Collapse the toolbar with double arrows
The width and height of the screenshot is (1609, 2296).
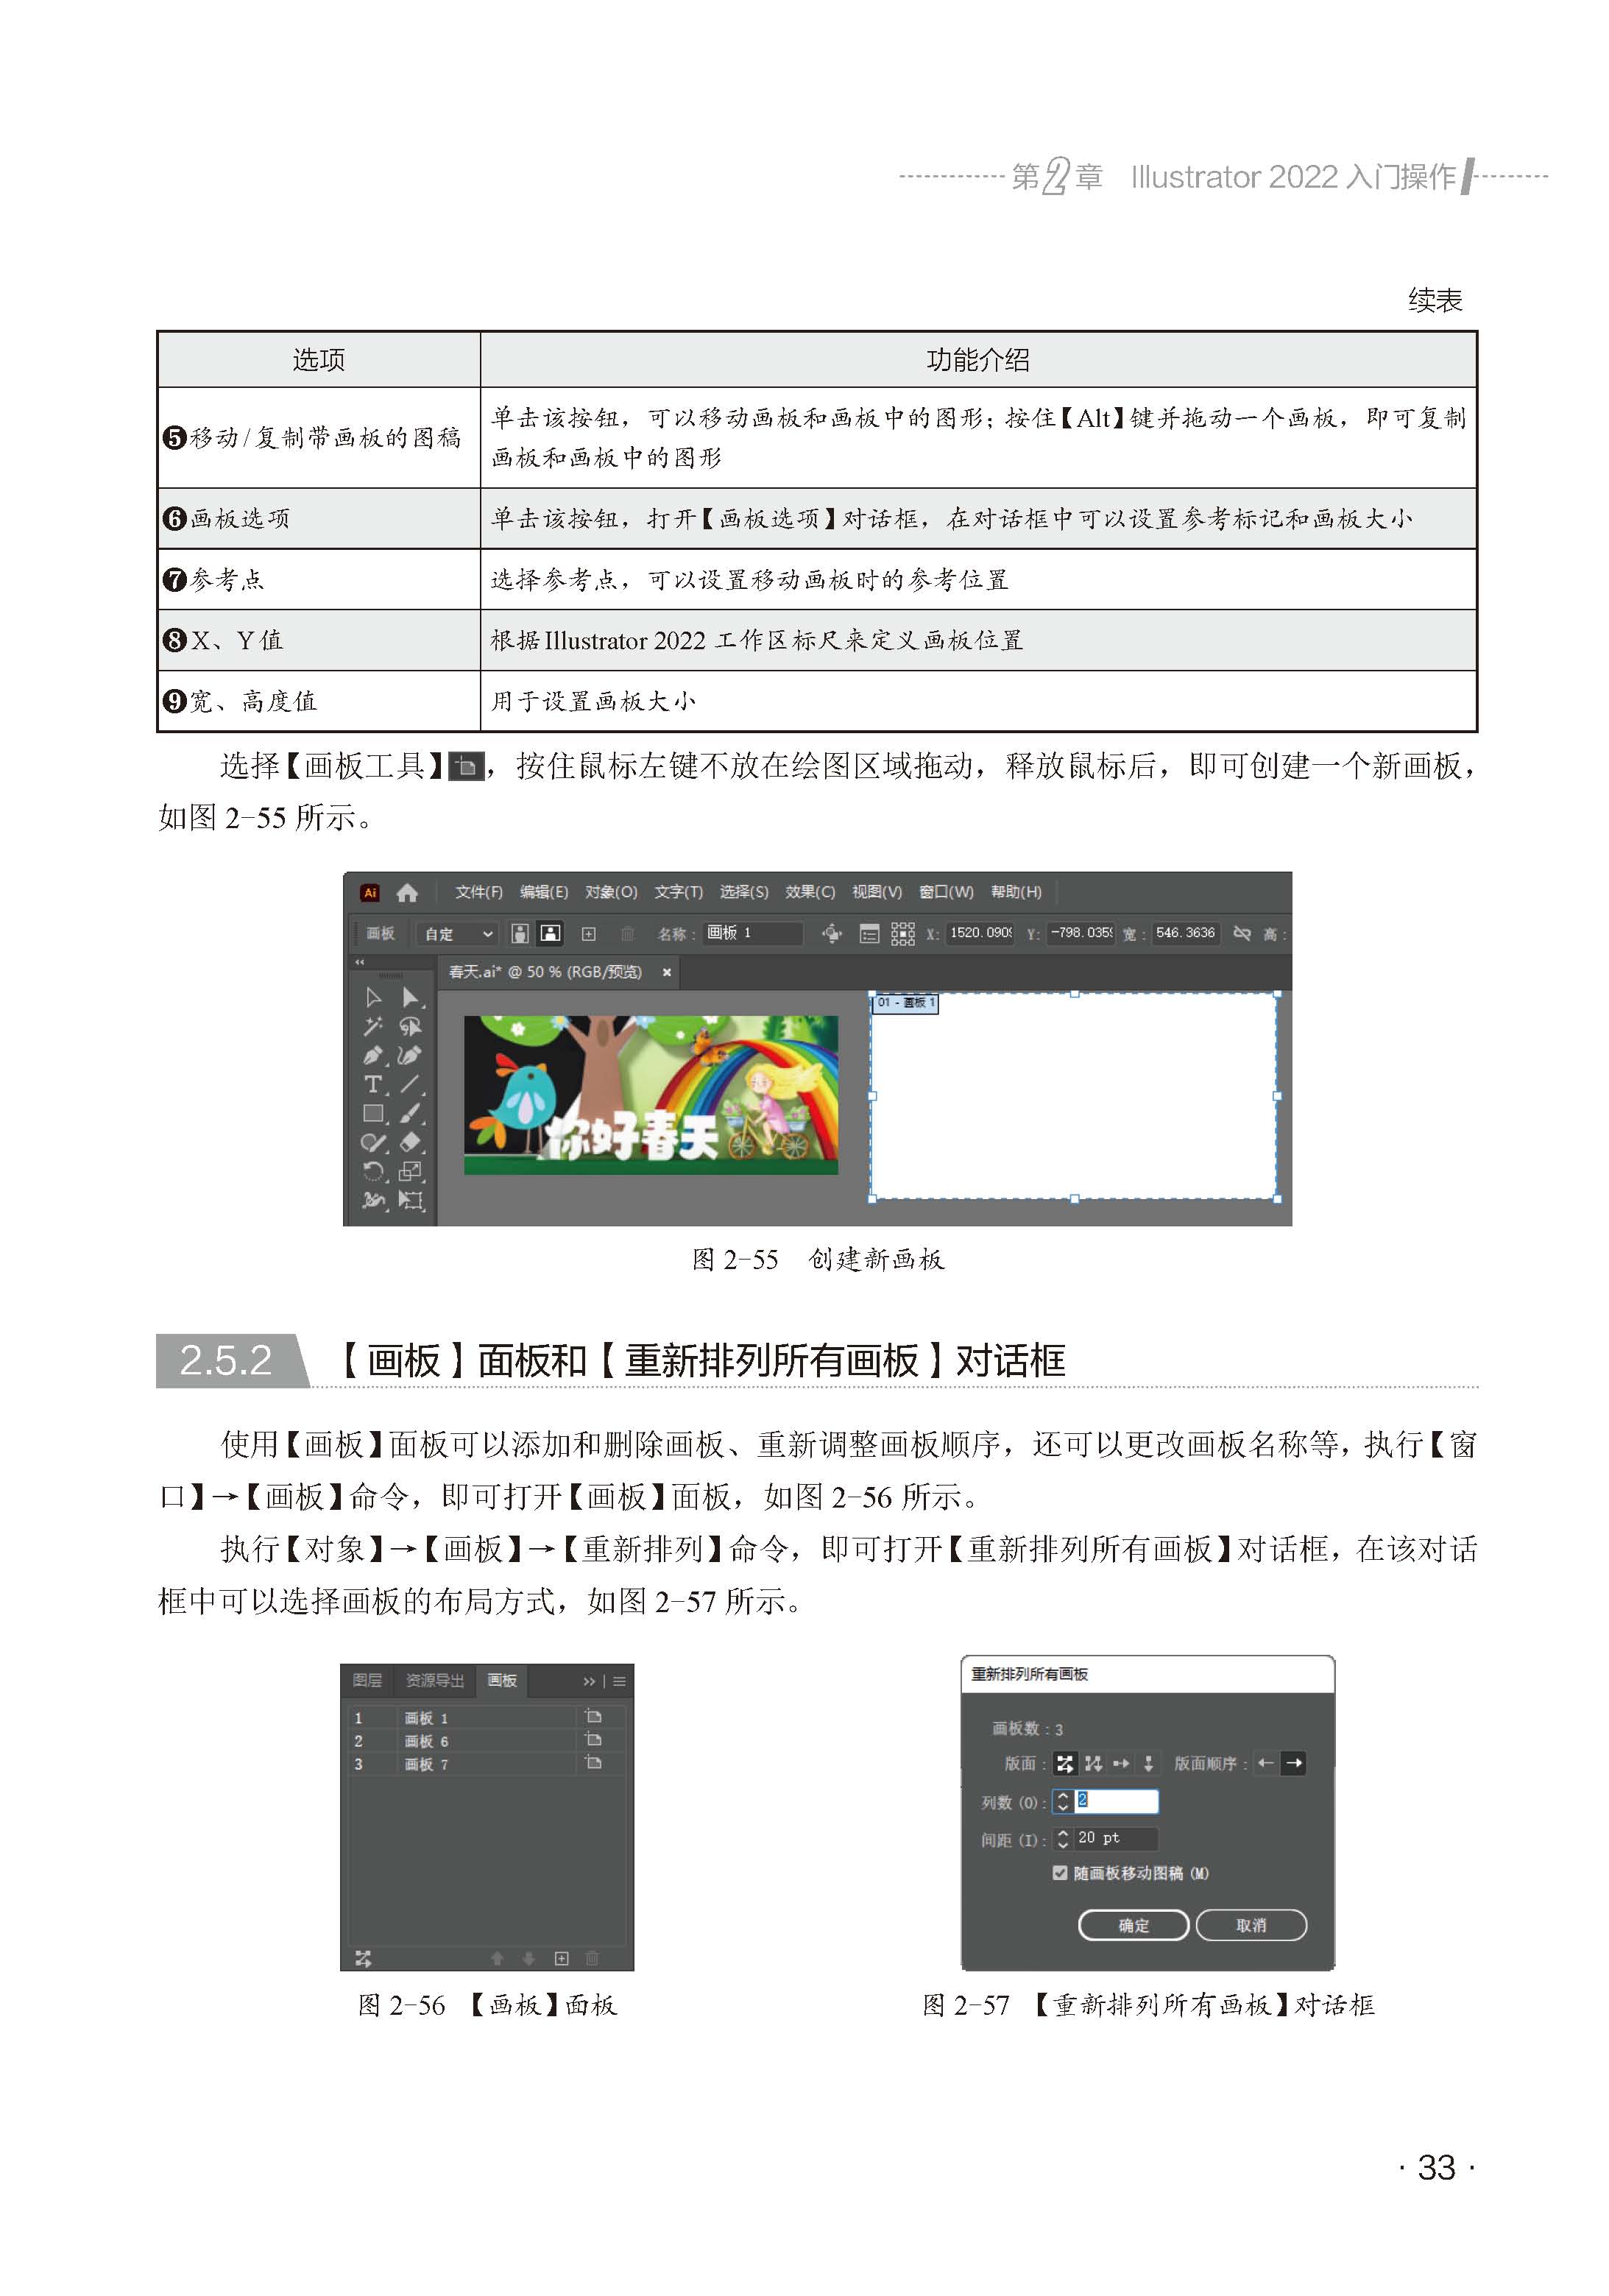point(359,962)
